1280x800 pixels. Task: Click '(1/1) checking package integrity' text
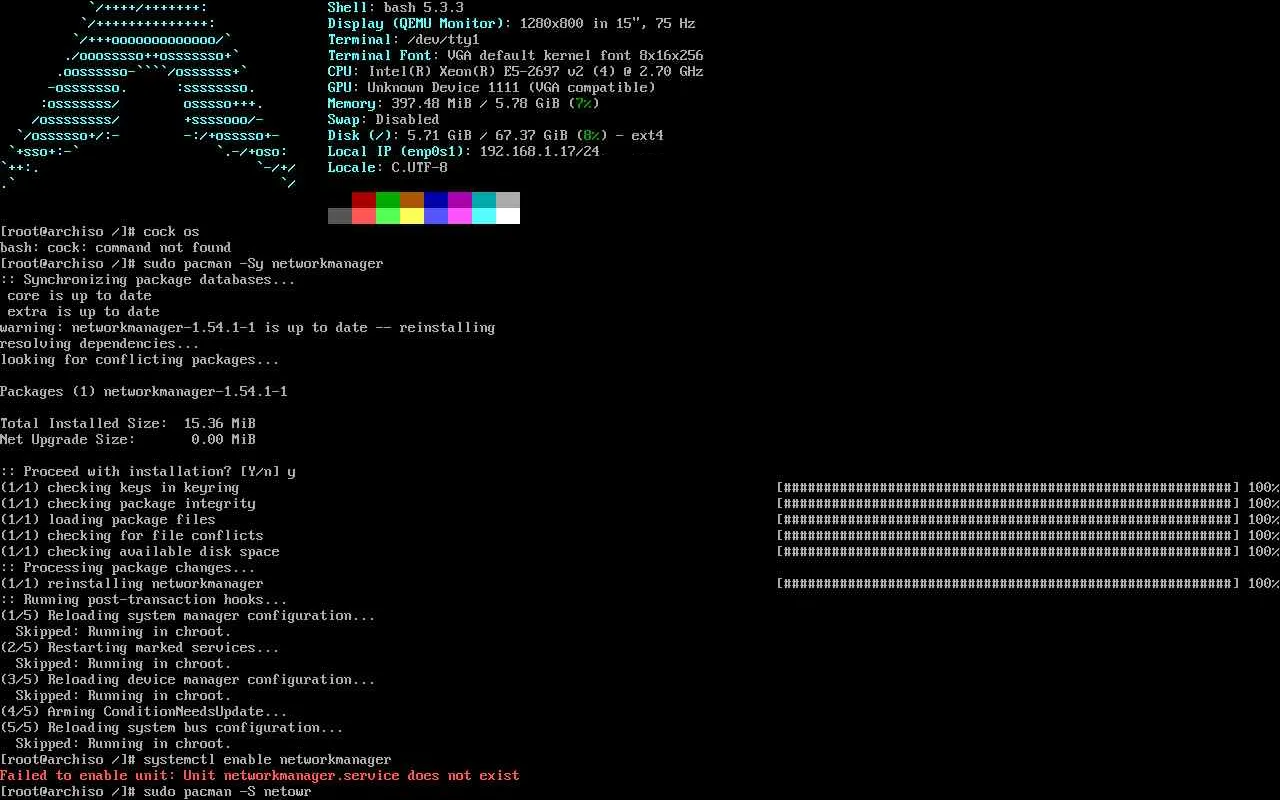127,504
